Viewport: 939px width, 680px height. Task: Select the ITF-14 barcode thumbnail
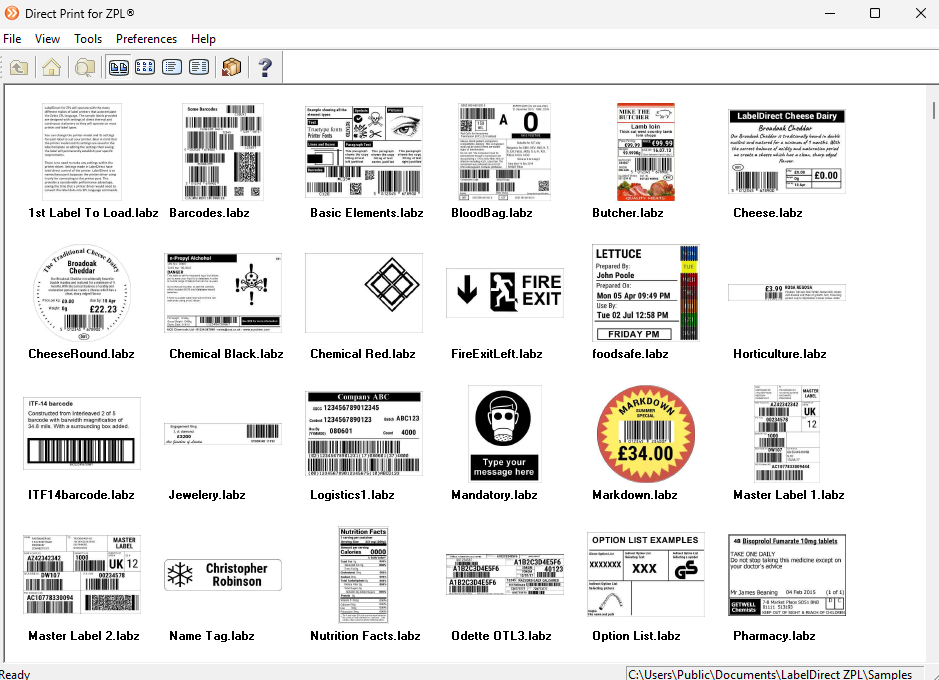[x=82, y=433]
